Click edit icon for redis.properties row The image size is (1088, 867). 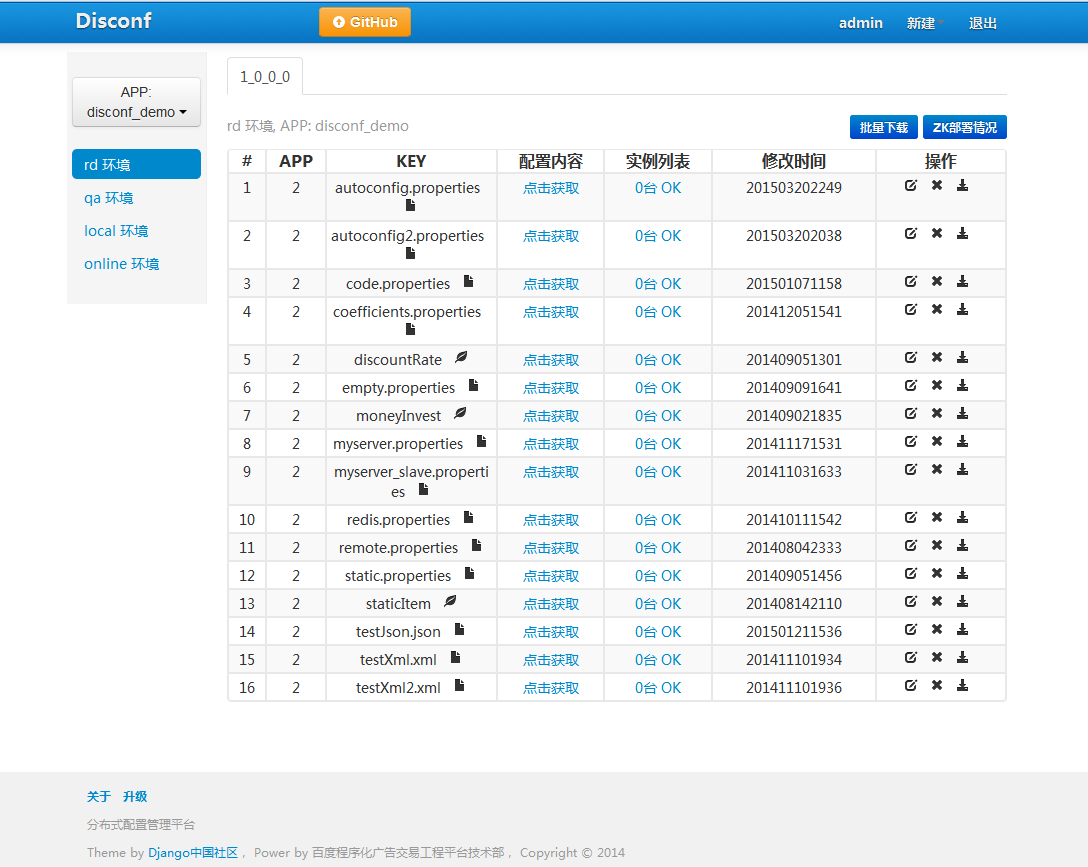[910, 517]
